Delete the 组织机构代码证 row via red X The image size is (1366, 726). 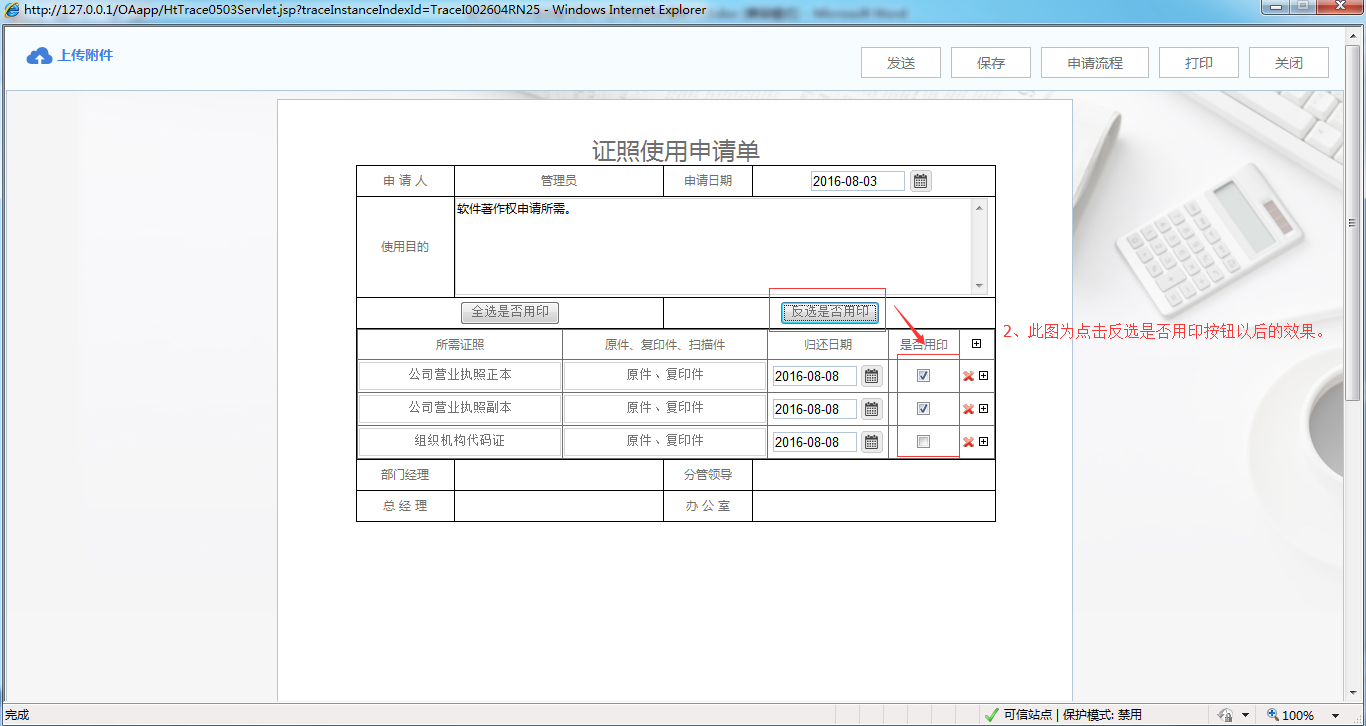coord(967,441)
